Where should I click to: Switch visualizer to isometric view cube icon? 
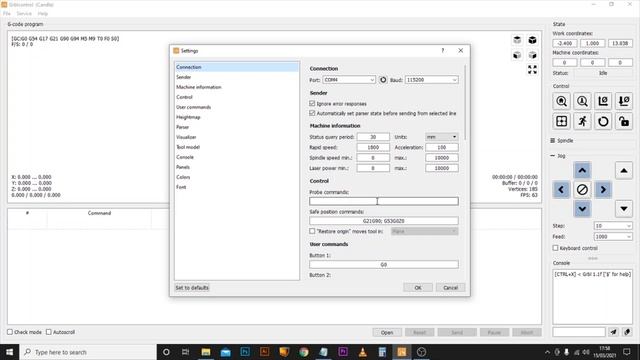click(x=532, y=40)
